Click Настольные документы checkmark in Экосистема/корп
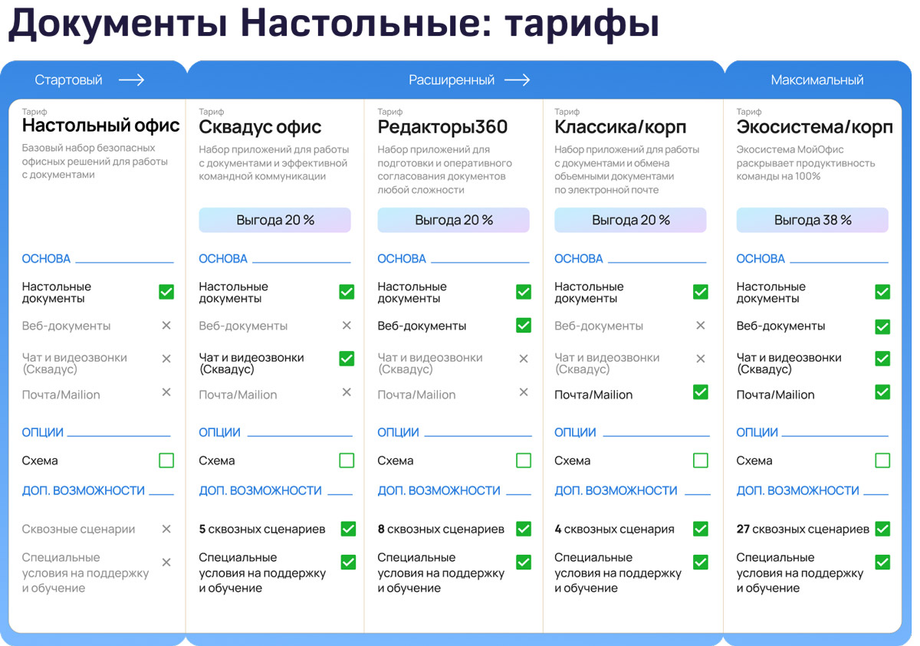920x646 pixels. [x=882, y=292]
